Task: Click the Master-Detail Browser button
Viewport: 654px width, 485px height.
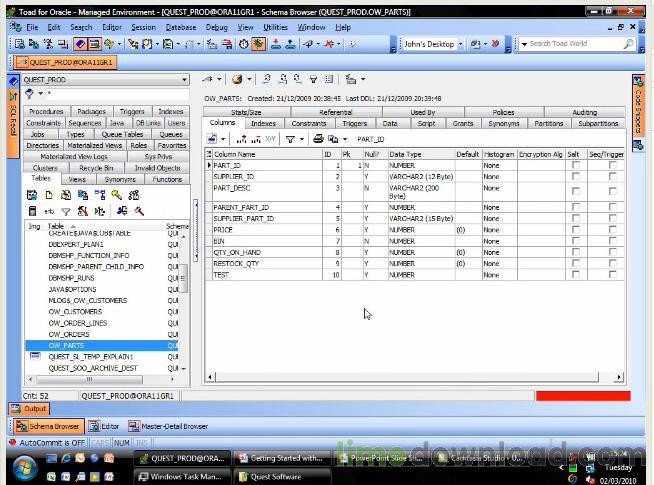Action: click(168, 427)
